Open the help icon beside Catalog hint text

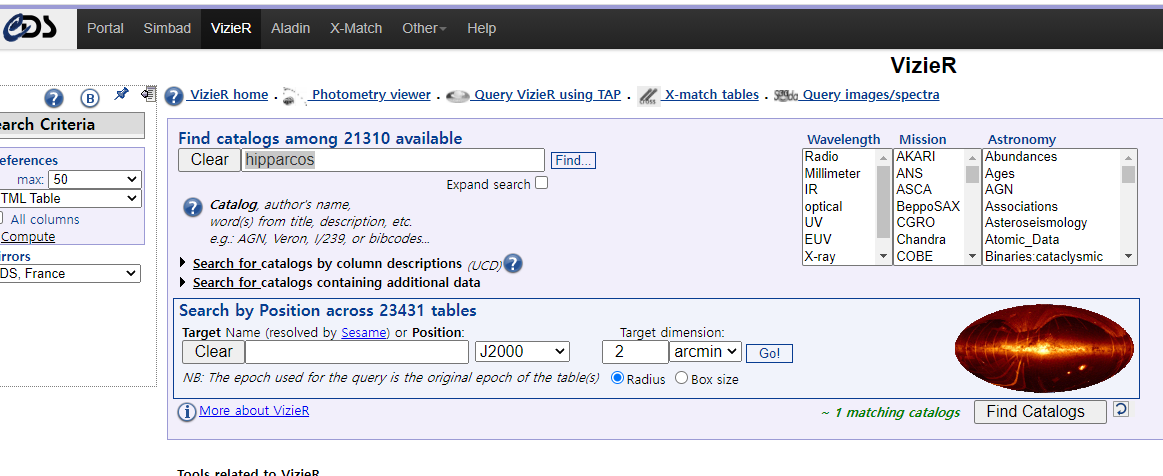click(x=192, y=207)
